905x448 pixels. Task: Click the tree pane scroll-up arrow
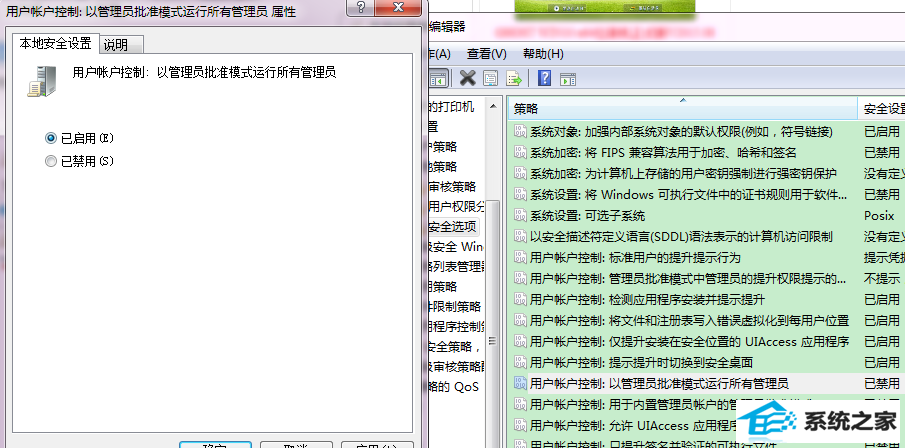pos(493,106)
